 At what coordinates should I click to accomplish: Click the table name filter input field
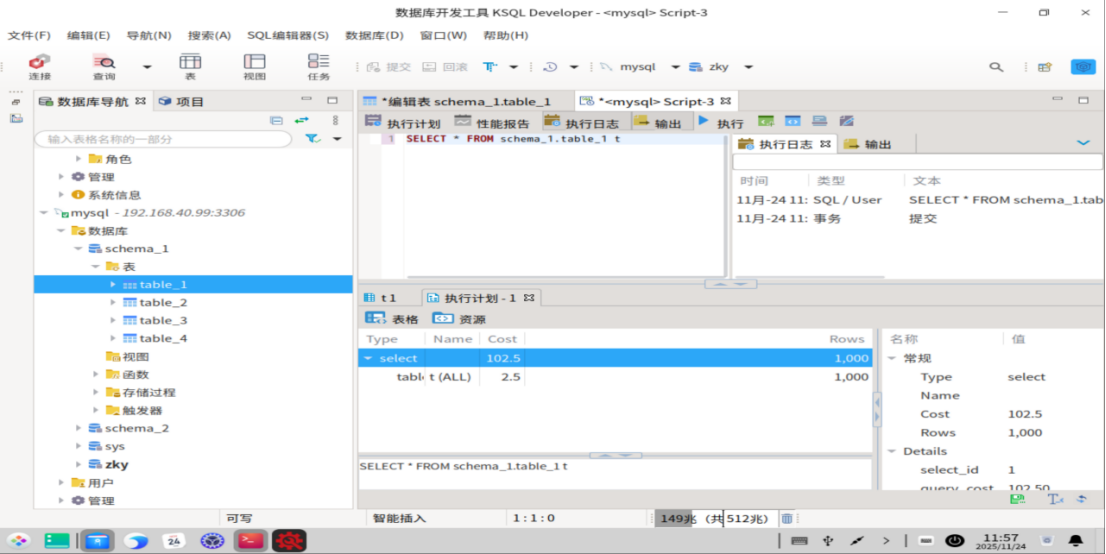[x=165, y=139]
